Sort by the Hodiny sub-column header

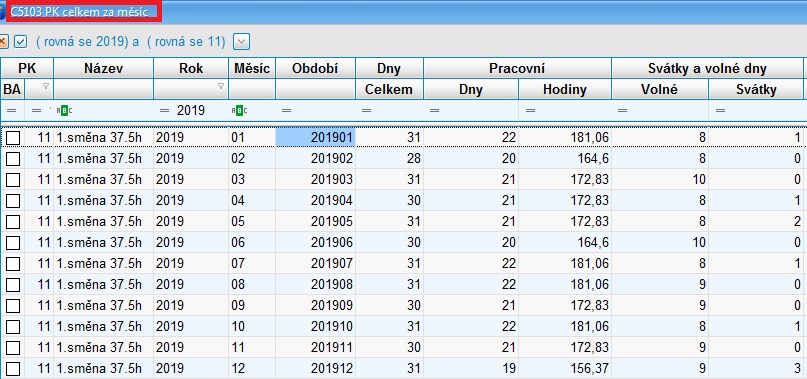[x=565, y=89]
